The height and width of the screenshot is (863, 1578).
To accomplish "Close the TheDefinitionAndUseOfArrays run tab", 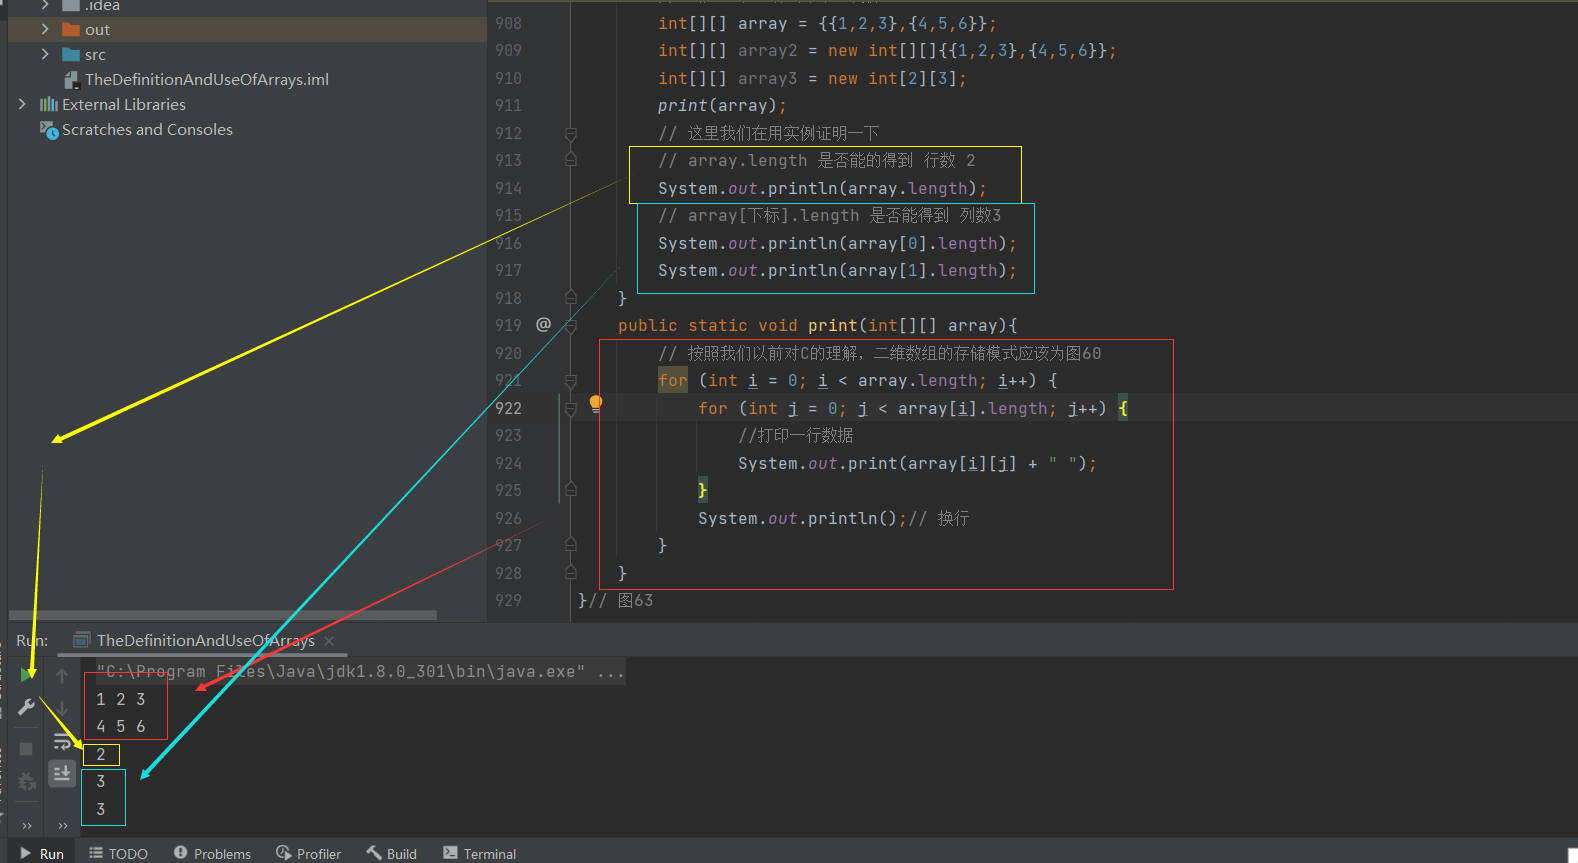I will click(x=329, y=641).
